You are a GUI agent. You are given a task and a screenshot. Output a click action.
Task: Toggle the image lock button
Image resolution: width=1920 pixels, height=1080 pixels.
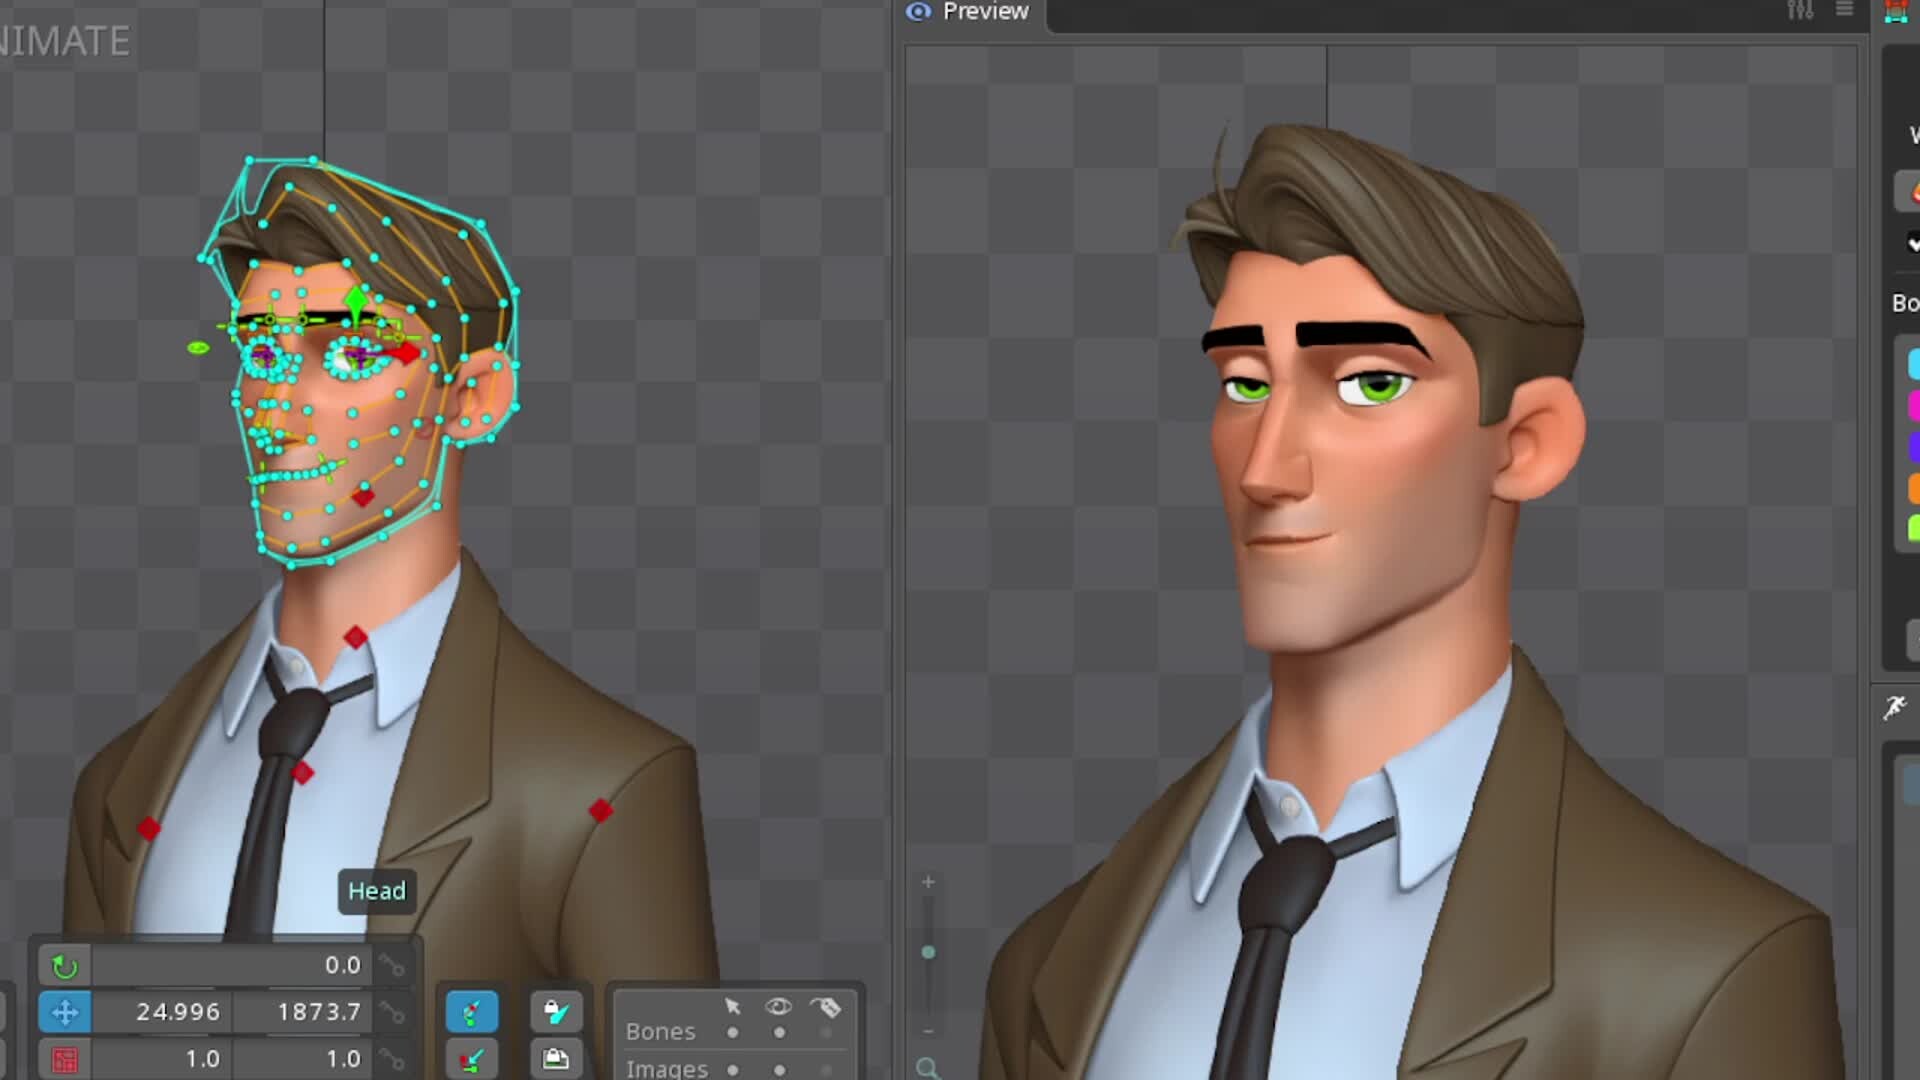558,1058
